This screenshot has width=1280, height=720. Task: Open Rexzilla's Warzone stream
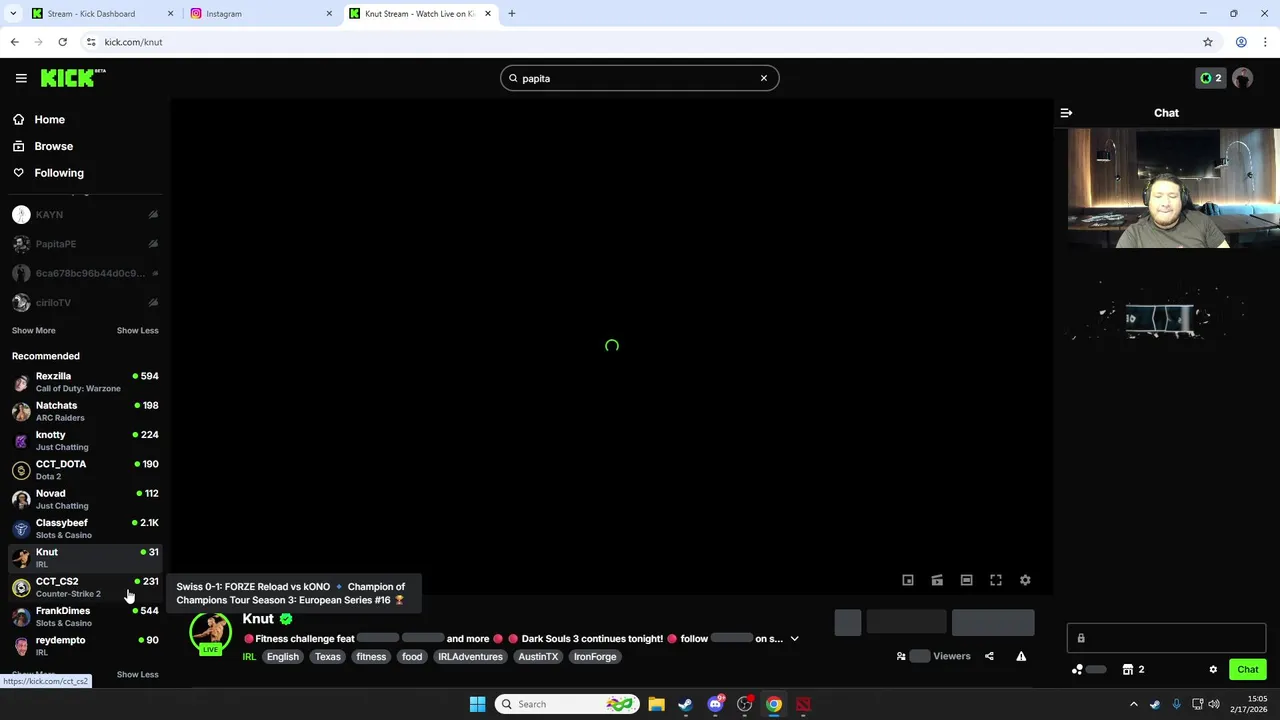(85, 382)
